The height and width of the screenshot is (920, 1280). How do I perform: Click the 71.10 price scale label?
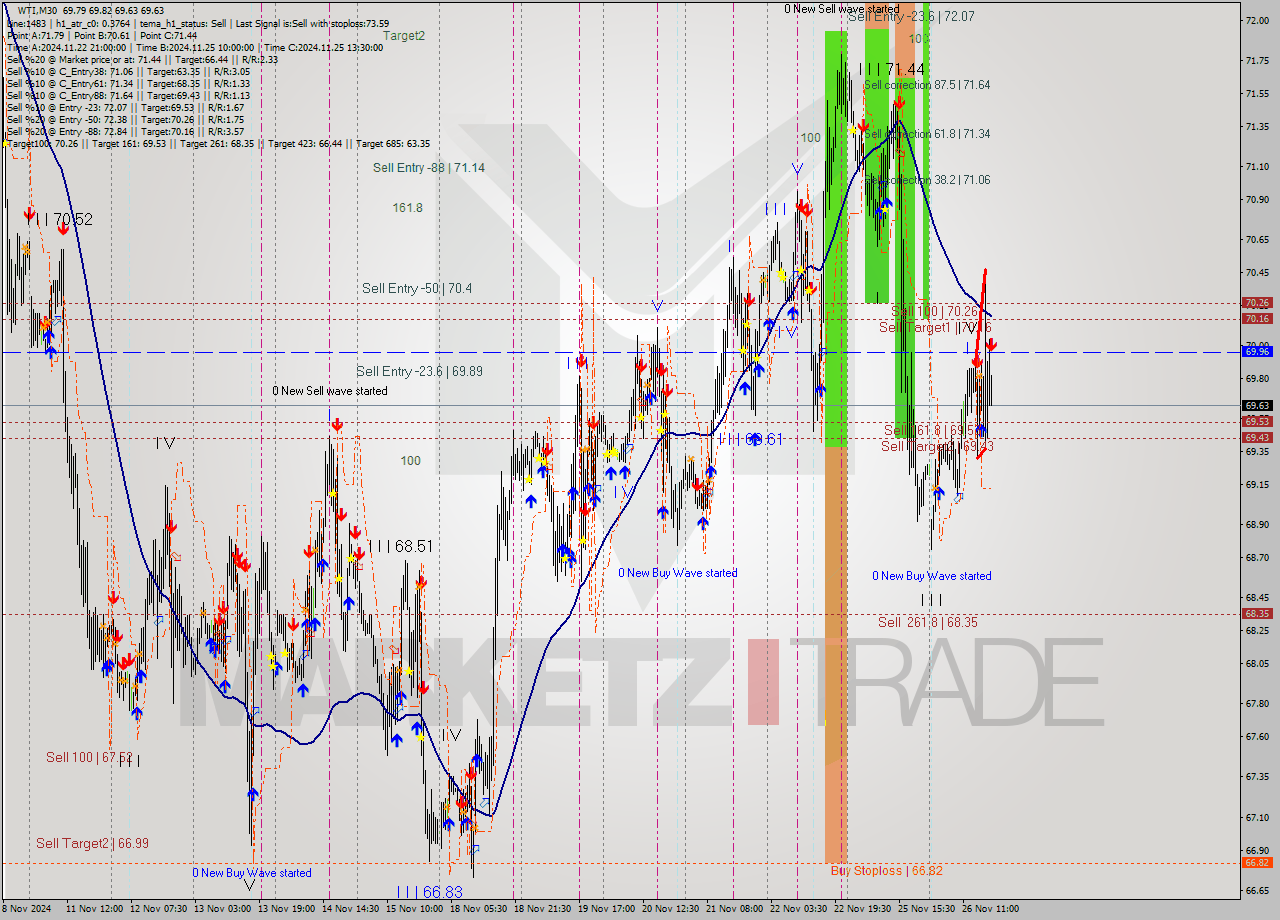pos(1257,166)
